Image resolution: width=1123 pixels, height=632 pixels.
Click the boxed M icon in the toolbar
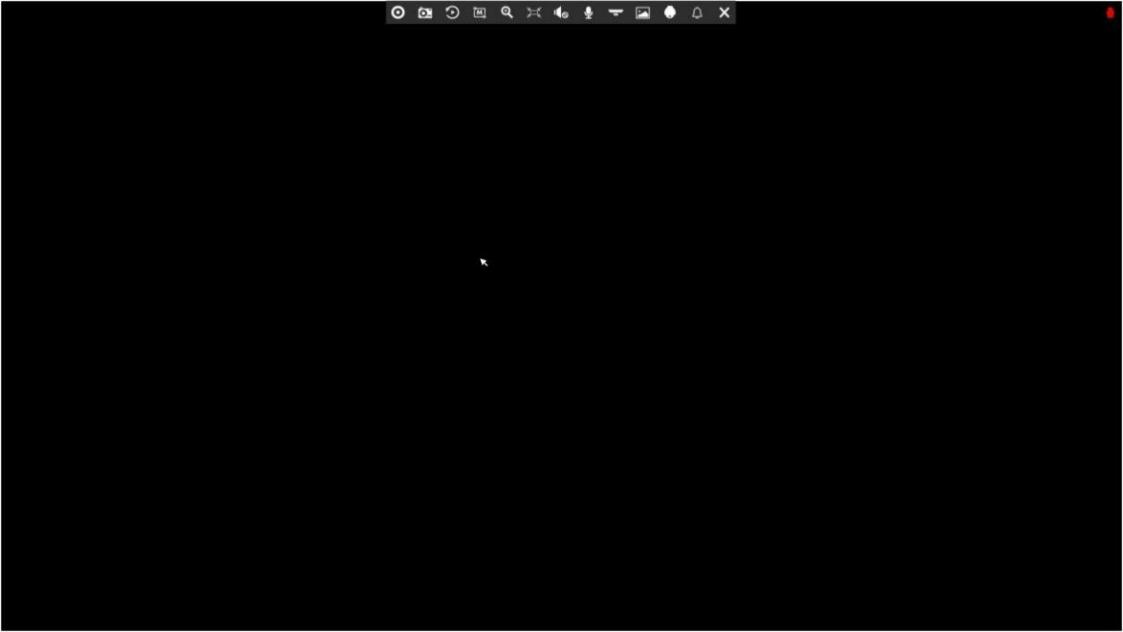pos(480,13)
